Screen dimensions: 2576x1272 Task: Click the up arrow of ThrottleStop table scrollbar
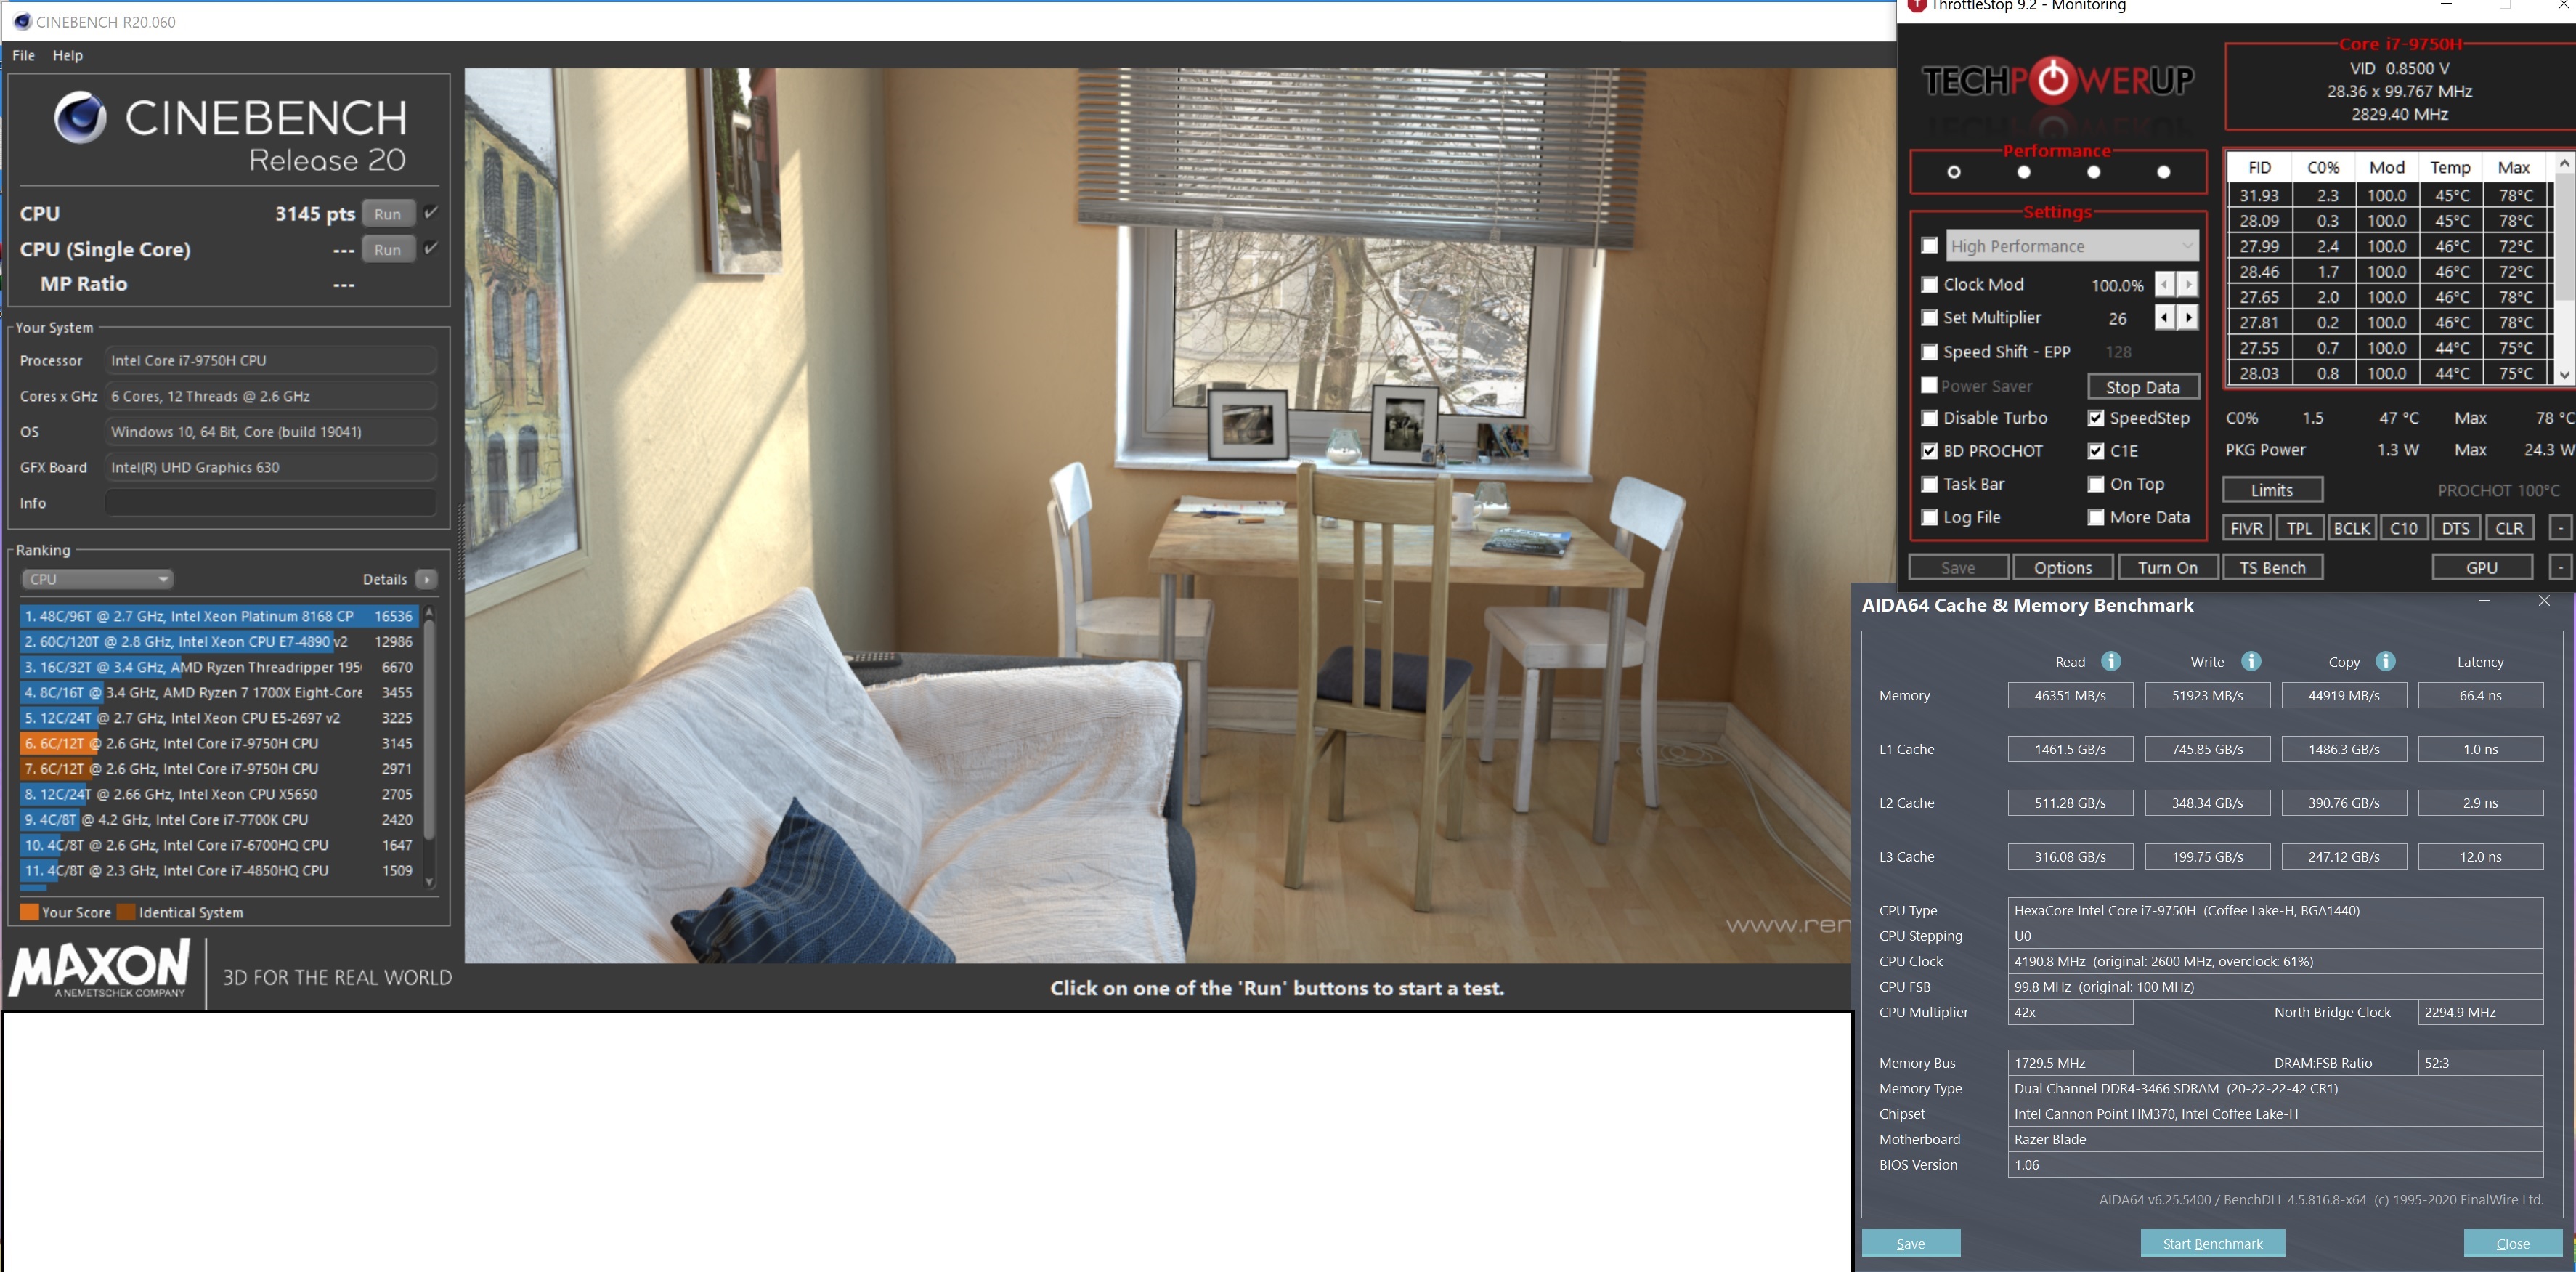(x=2564, y=163)
